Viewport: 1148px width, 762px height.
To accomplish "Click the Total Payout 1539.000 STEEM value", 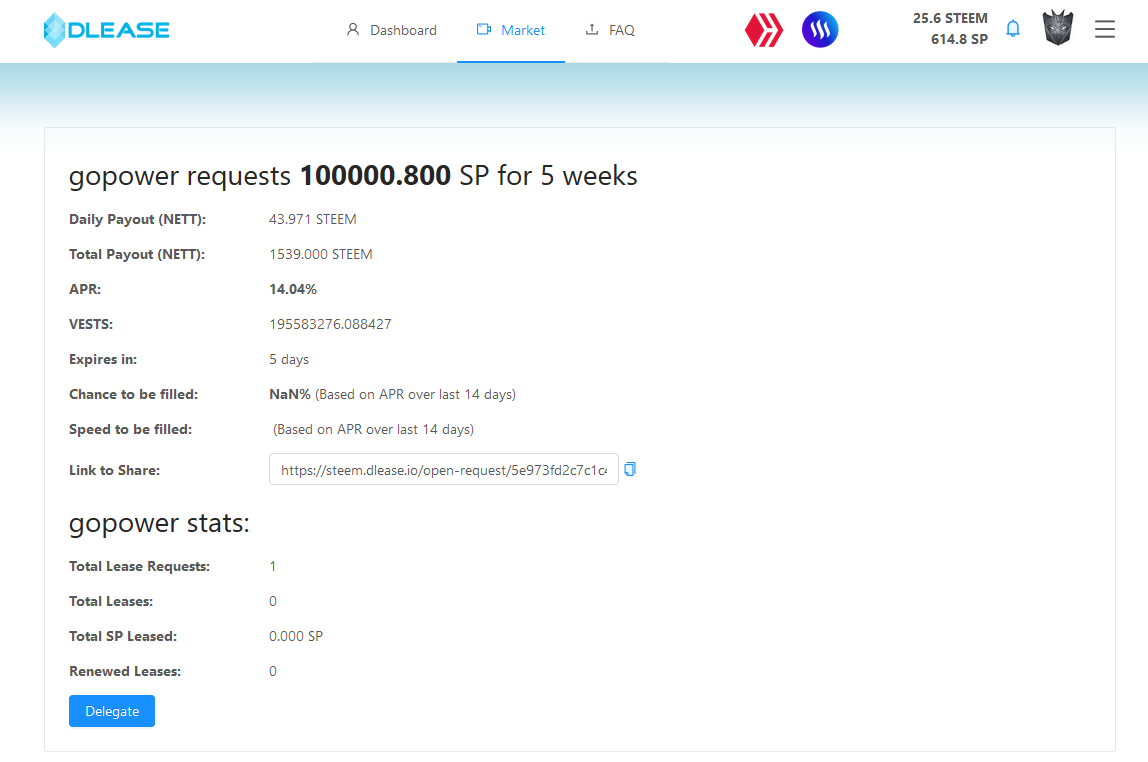I will coord(321,254).
